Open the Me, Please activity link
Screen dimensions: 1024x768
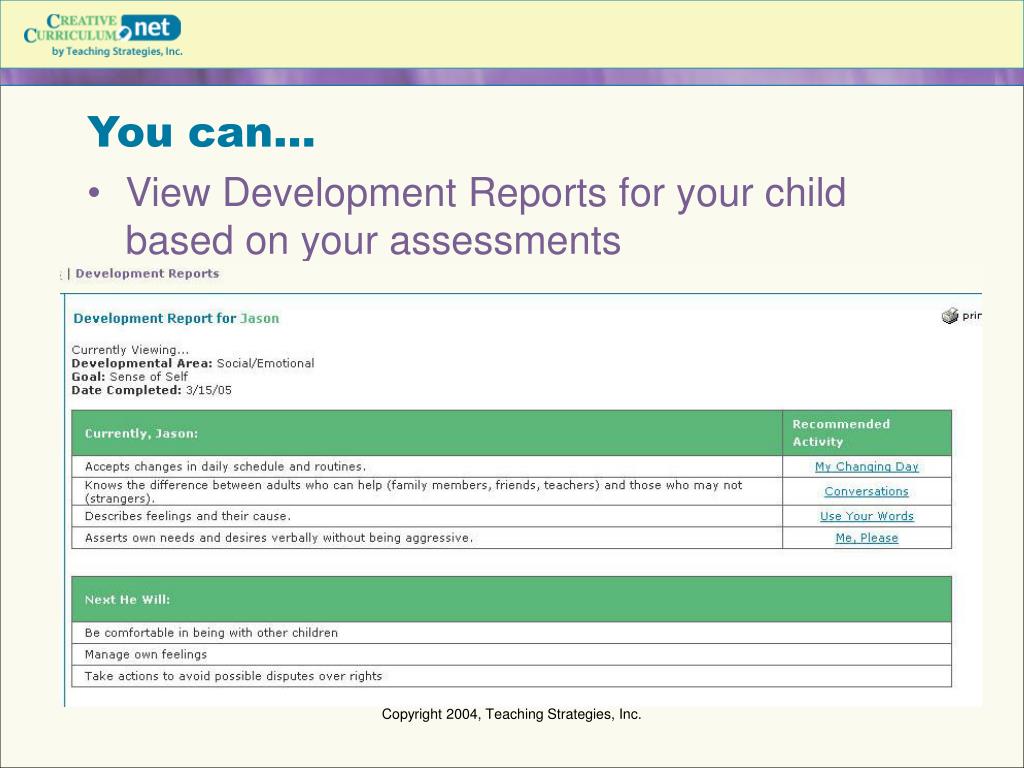(x=867, y=537)
